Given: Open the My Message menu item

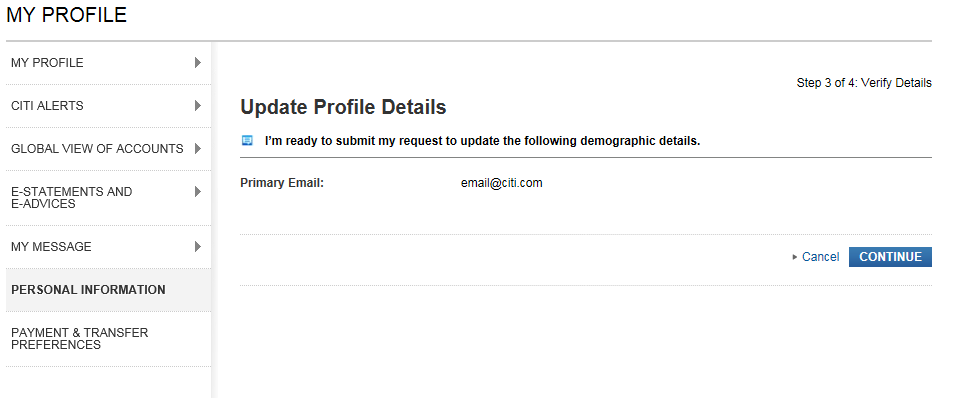Looking at the screenshot, I should tap(51, 247).
